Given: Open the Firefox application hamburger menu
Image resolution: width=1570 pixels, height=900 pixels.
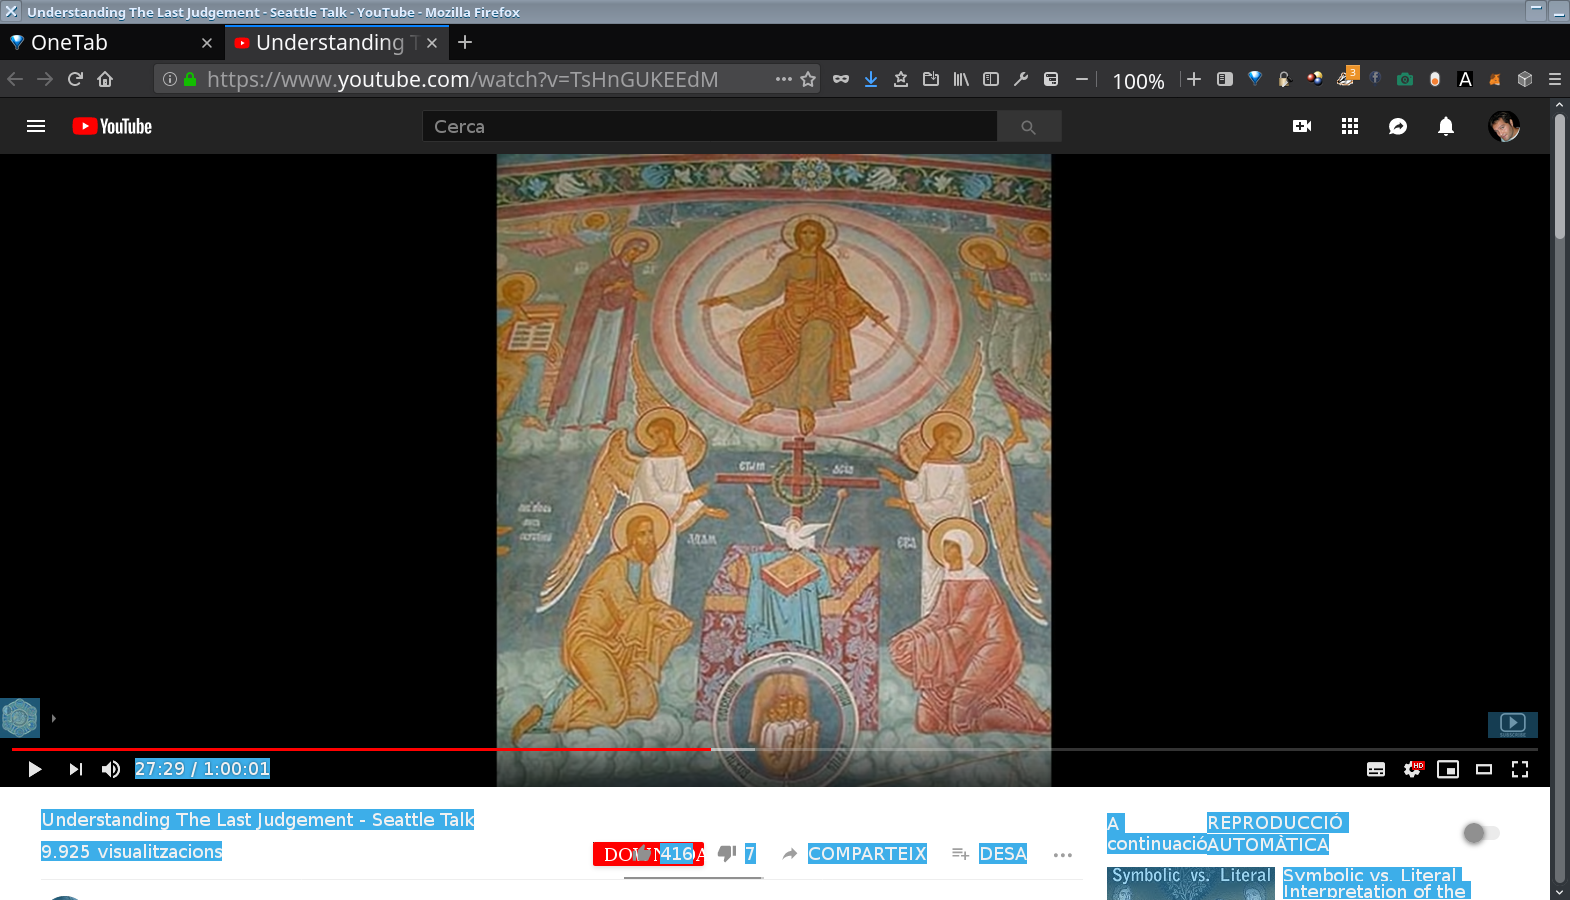Looking at the screenshot, I should click(1555, 79).
